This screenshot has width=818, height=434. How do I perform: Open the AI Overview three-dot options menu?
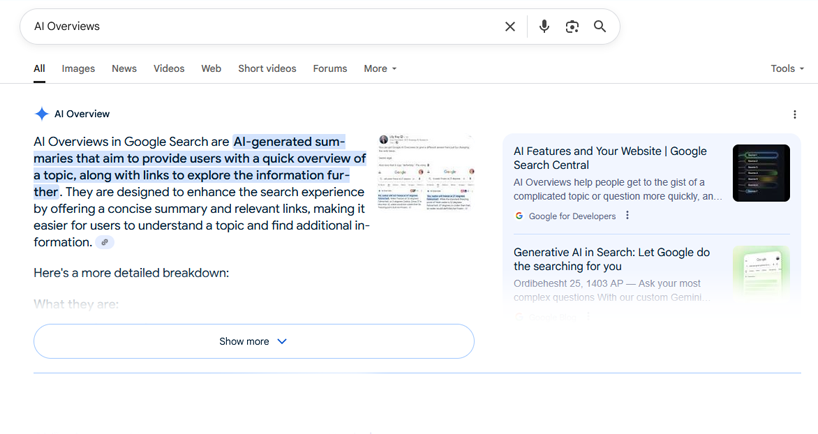click(x=795, y=114)
